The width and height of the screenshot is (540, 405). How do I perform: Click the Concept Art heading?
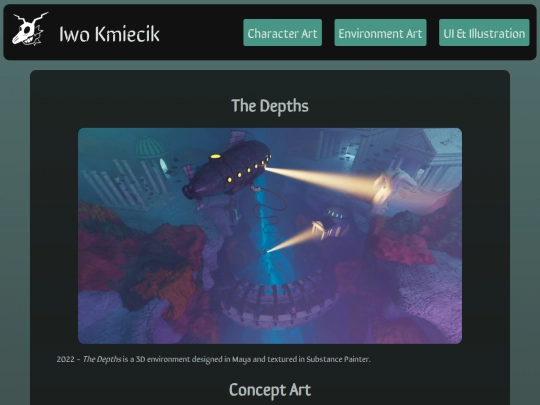(270, 390)
